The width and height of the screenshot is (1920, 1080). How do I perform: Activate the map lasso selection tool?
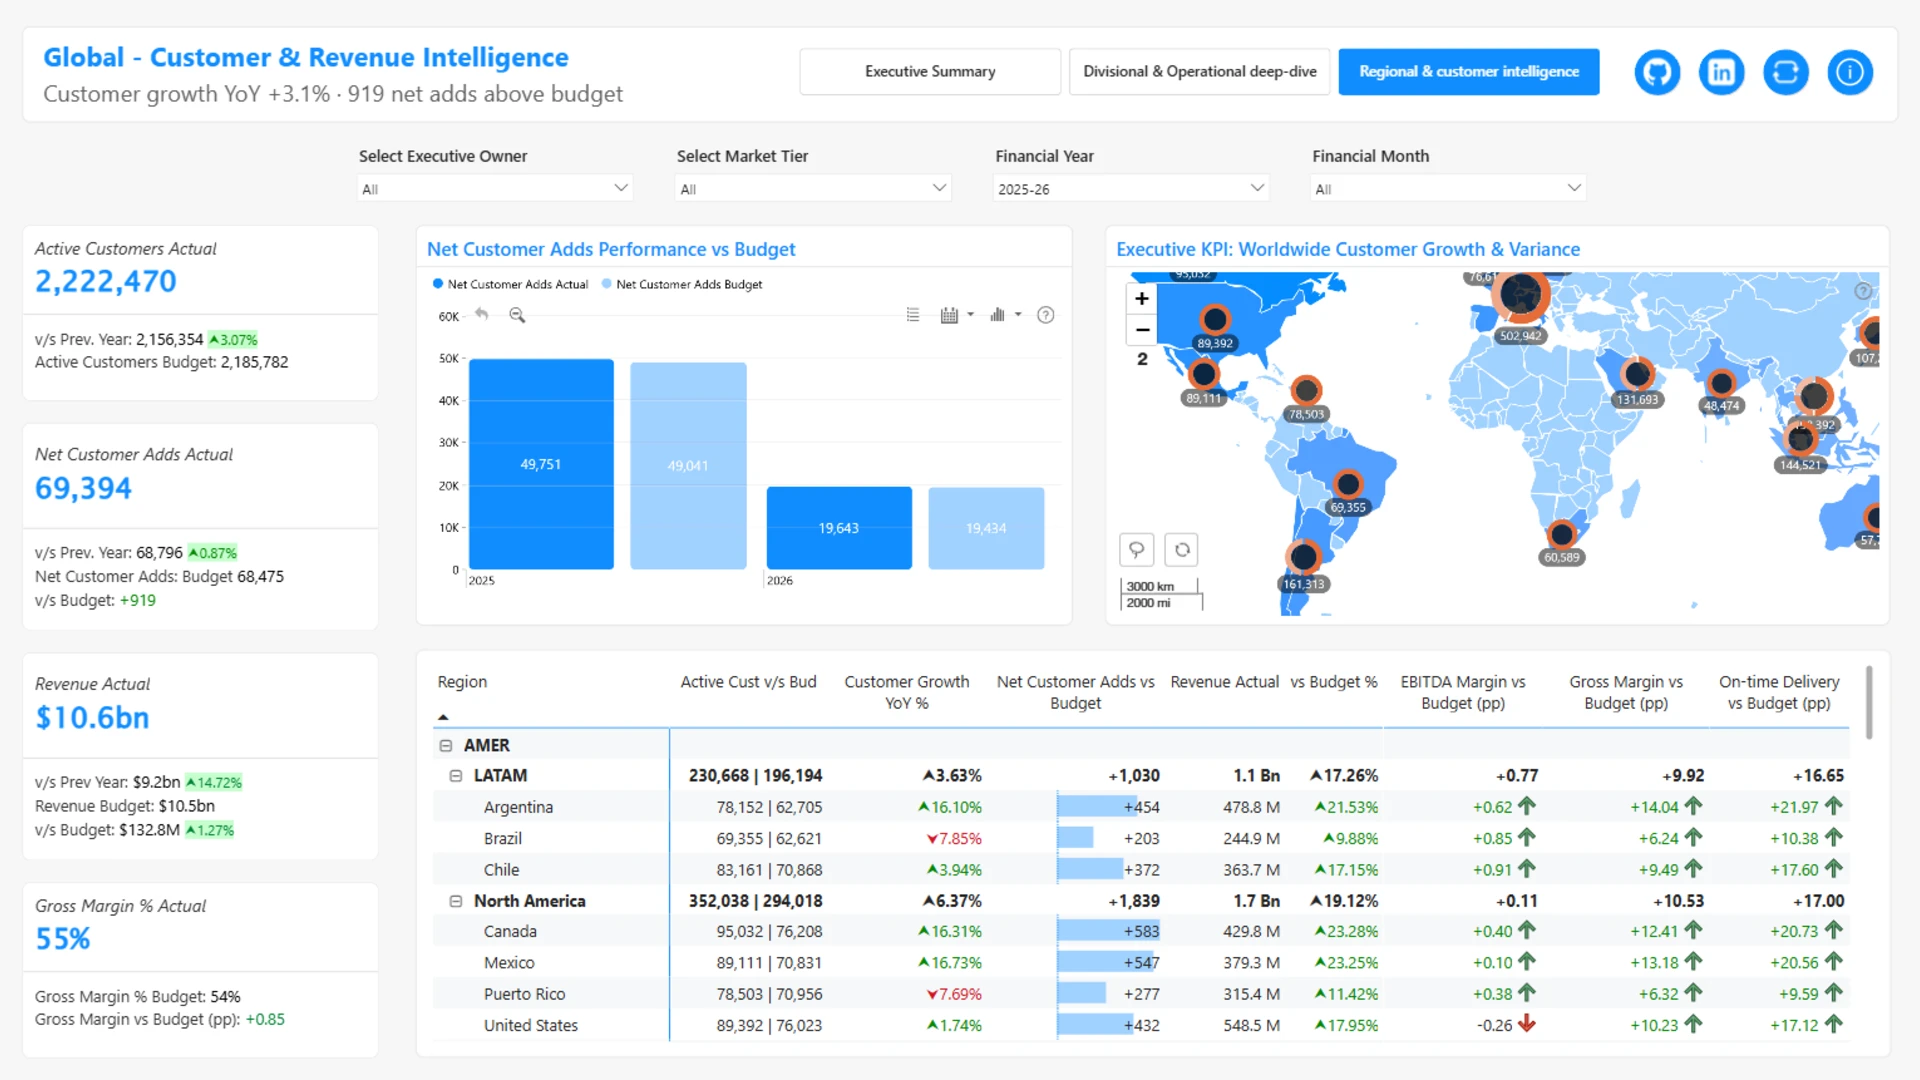[x=1136, y=549]
